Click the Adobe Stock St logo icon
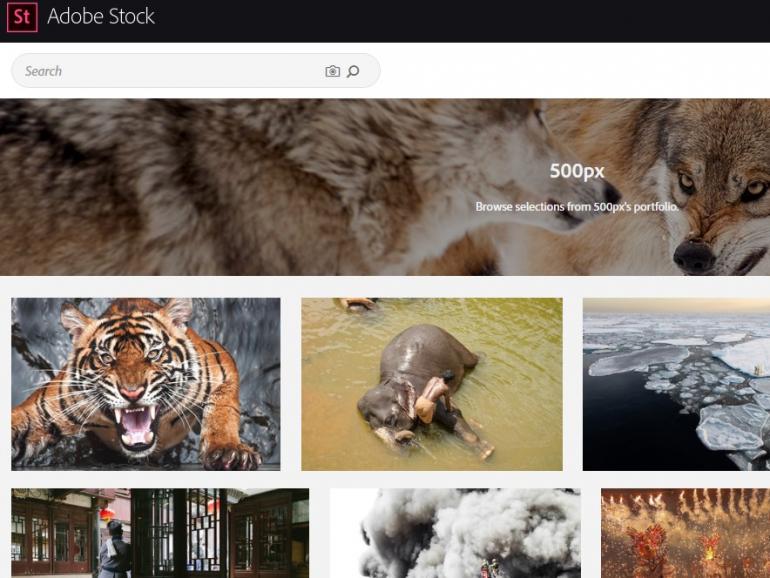Viewport: 770px width, 578px height. point(22,16)
